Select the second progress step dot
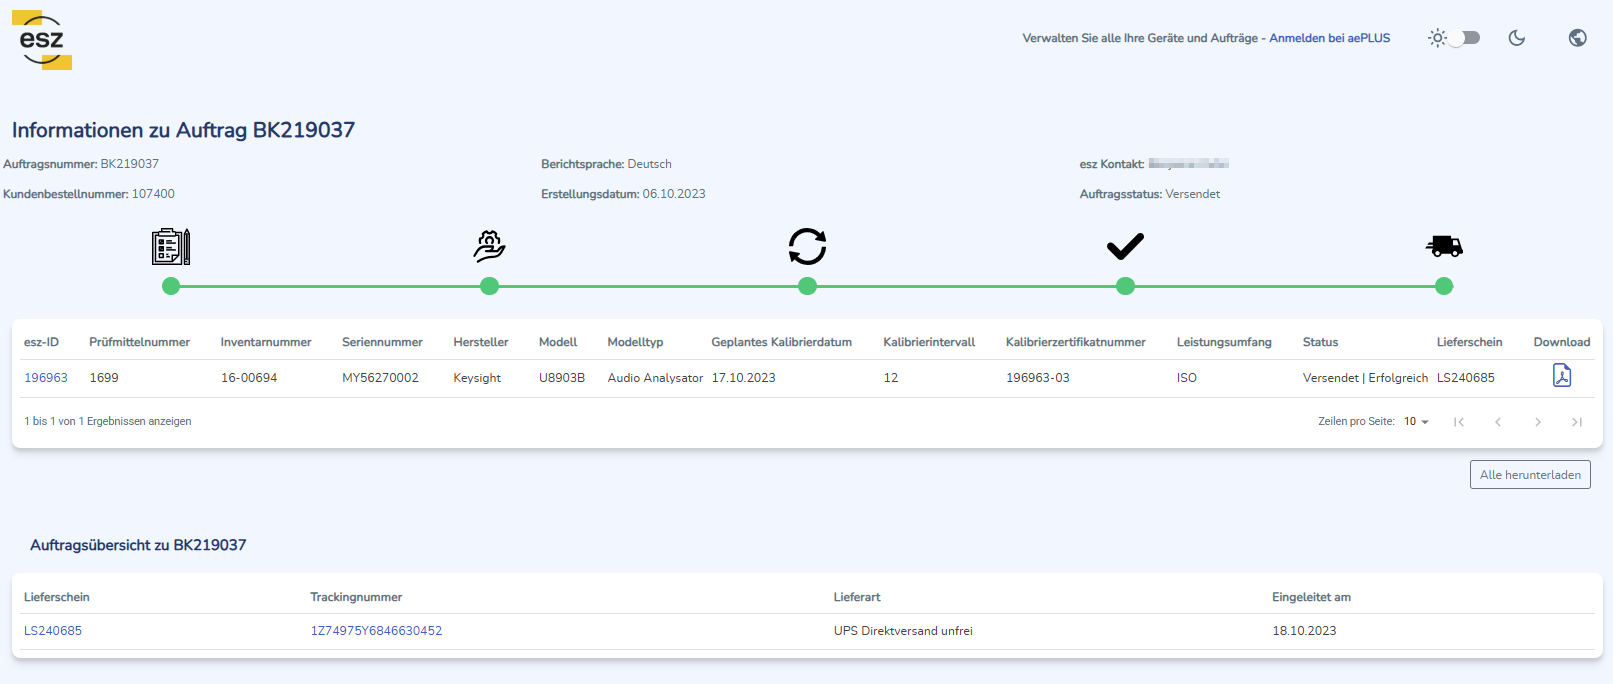Viewport: 1613px width, 684px height. click(x=489, y=287)
